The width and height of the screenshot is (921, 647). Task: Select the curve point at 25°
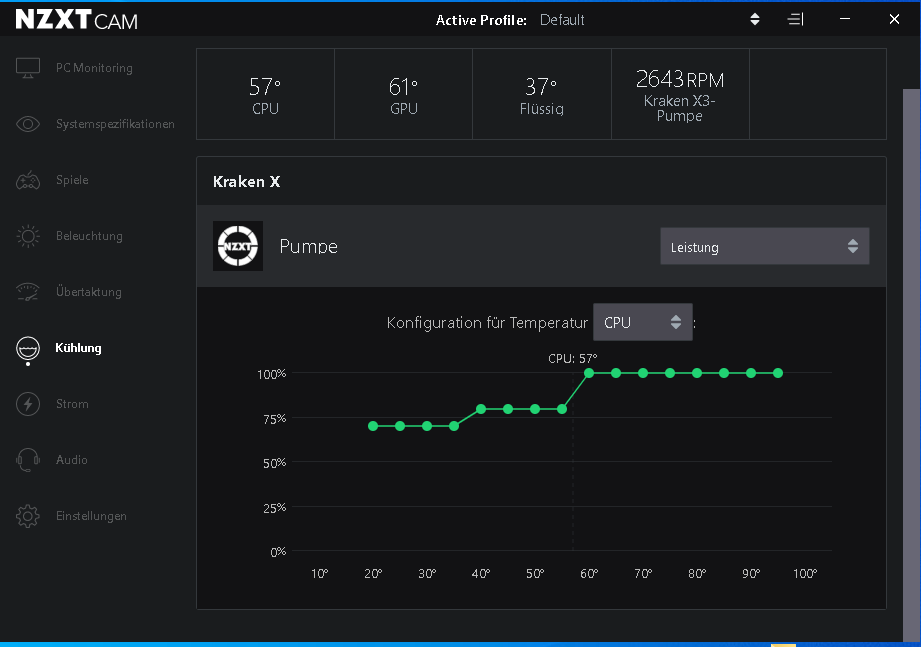click(x=400, y=426)
